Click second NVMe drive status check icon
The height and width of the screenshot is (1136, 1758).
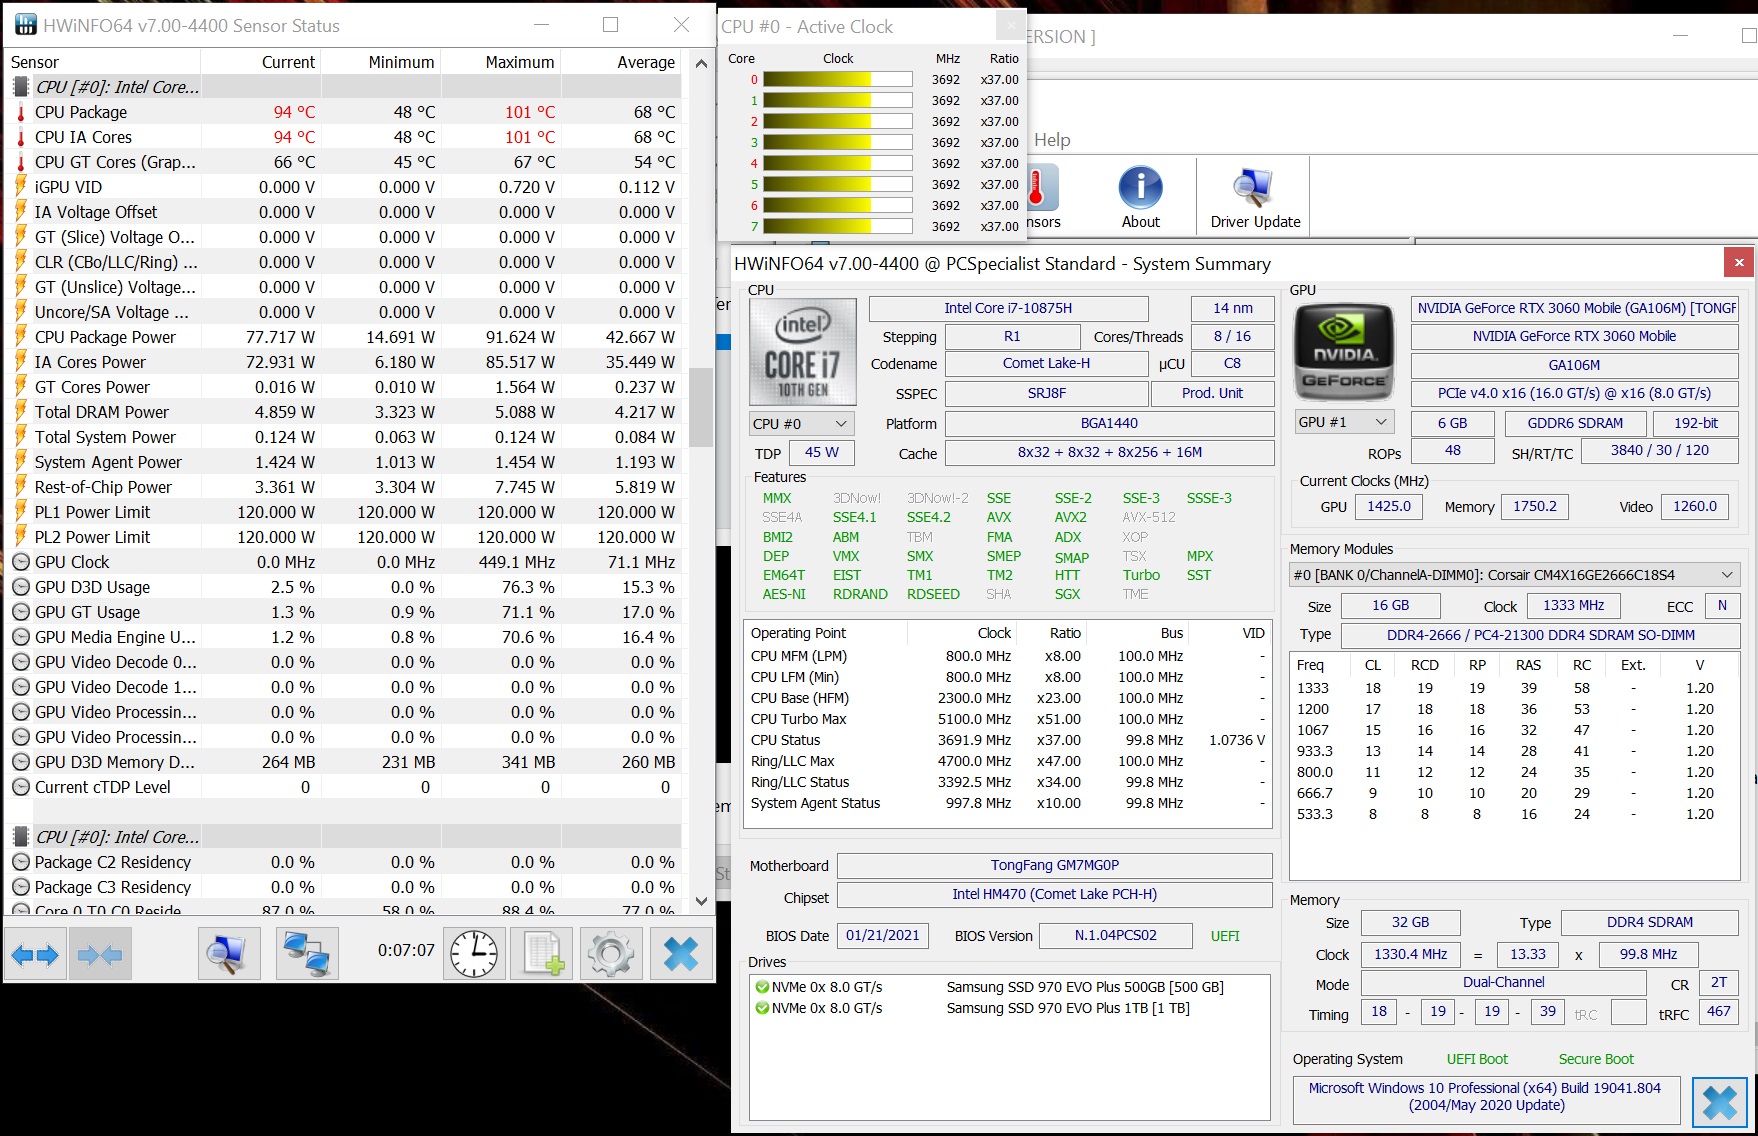(762, 1008)
